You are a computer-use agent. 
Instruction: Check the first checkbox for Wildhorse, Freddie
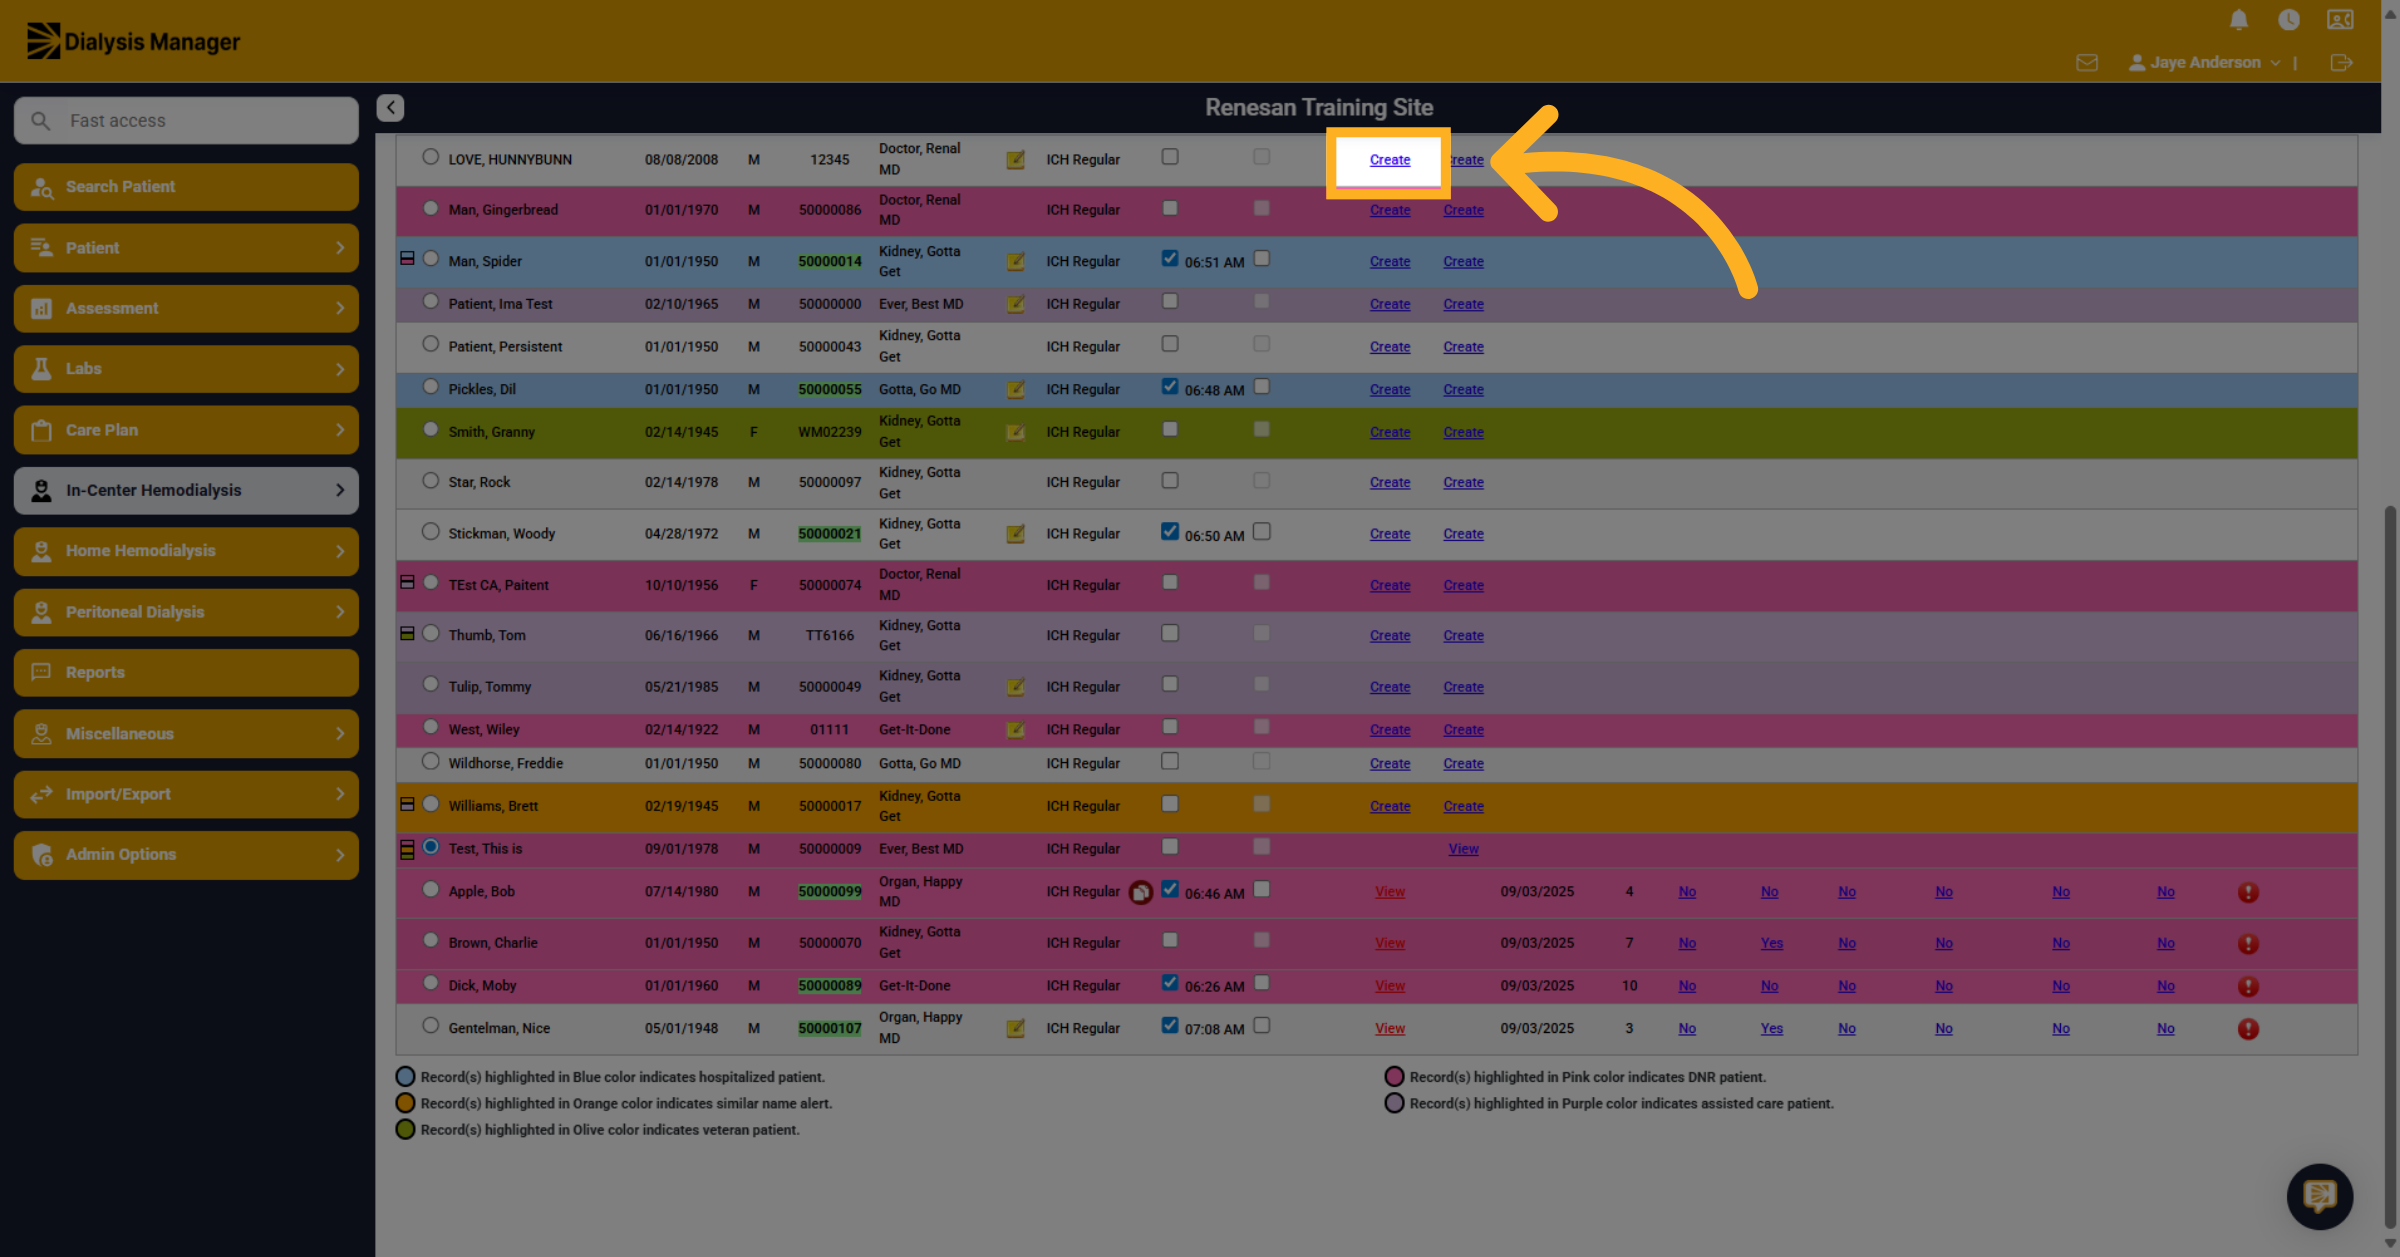click(1169, 761)
